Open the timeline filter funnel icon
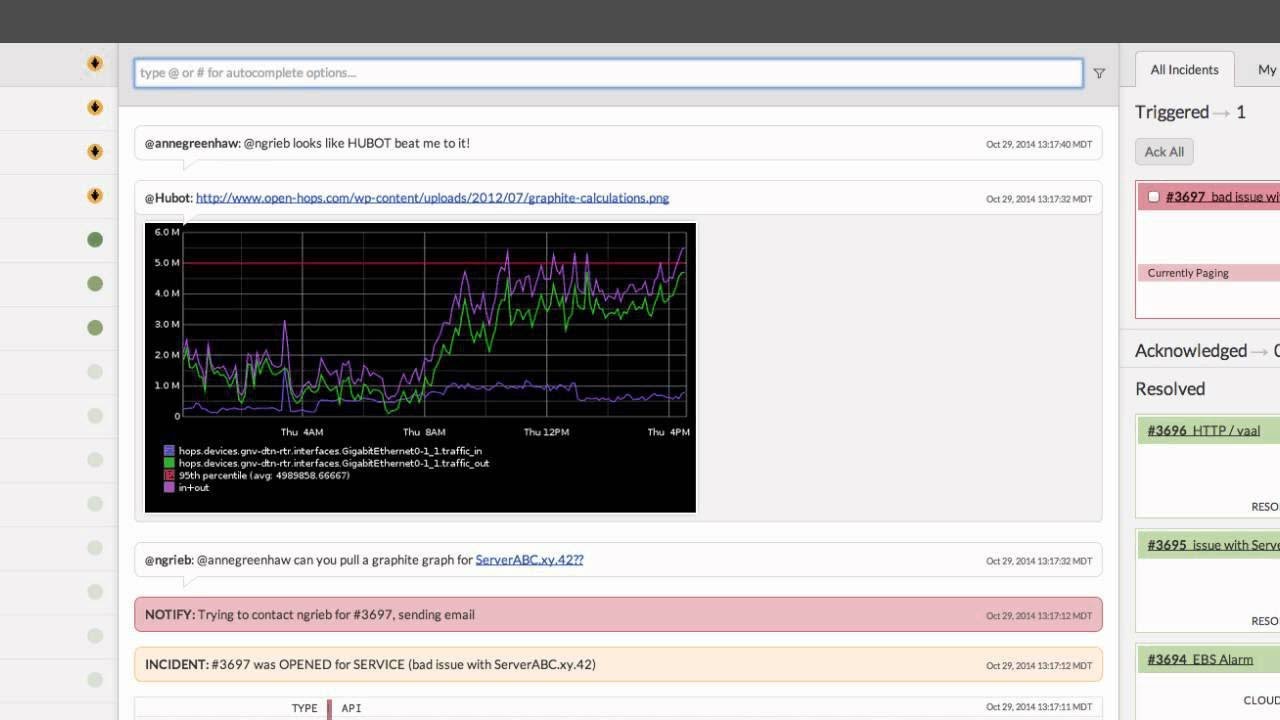The width and height of the screenshot is (1280, 720). pyautogui.click(x=1099, y=73)
